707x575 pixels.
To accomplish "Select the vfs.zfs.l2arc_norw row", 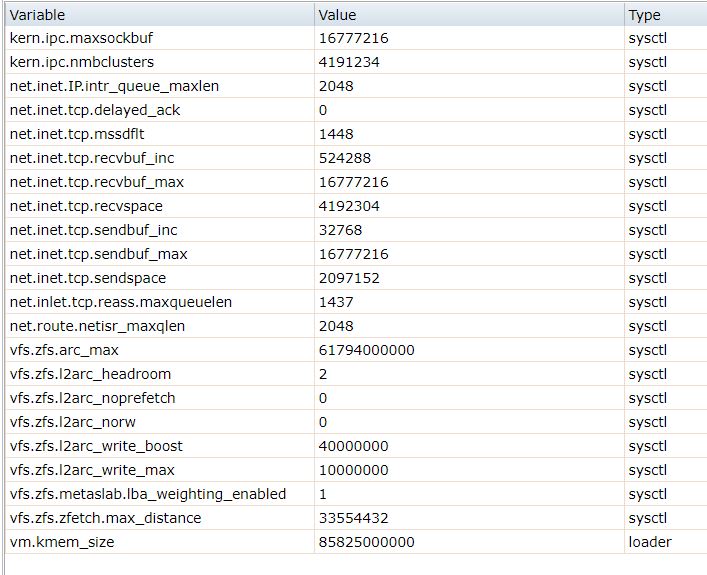I will point(356,422).
